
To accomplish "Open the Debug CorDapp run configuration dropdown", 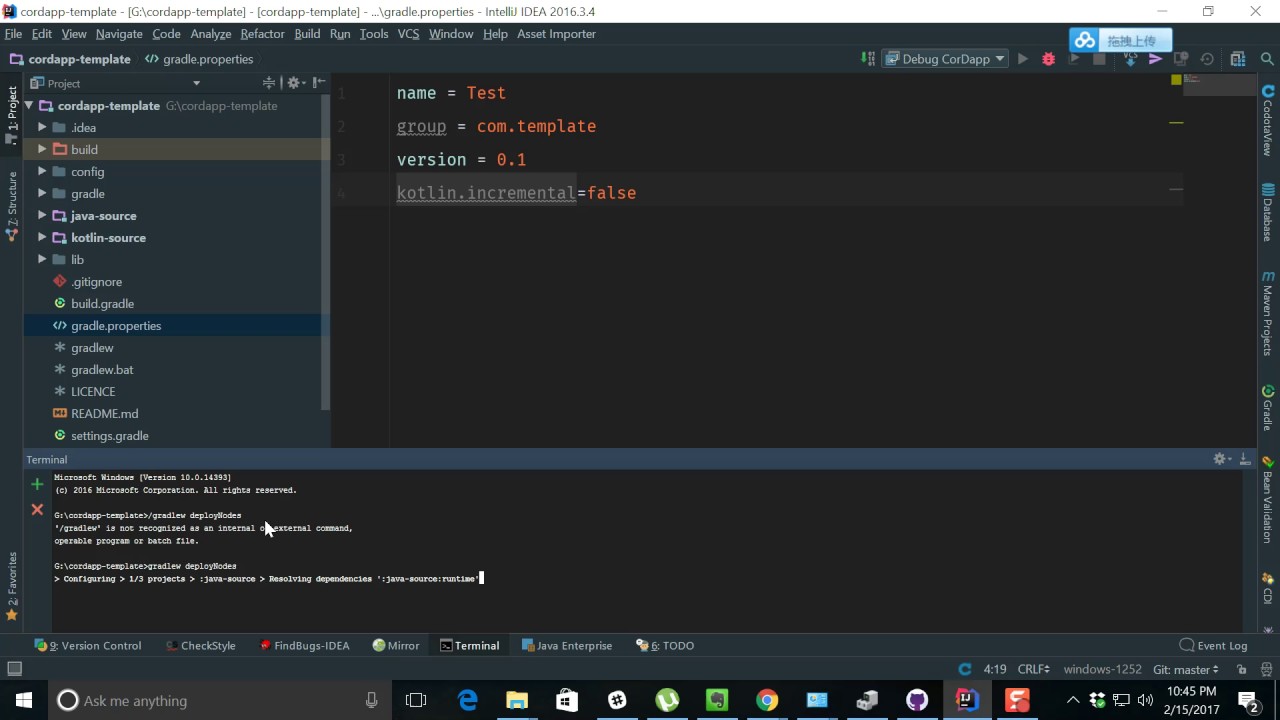I will coord(946,59).
